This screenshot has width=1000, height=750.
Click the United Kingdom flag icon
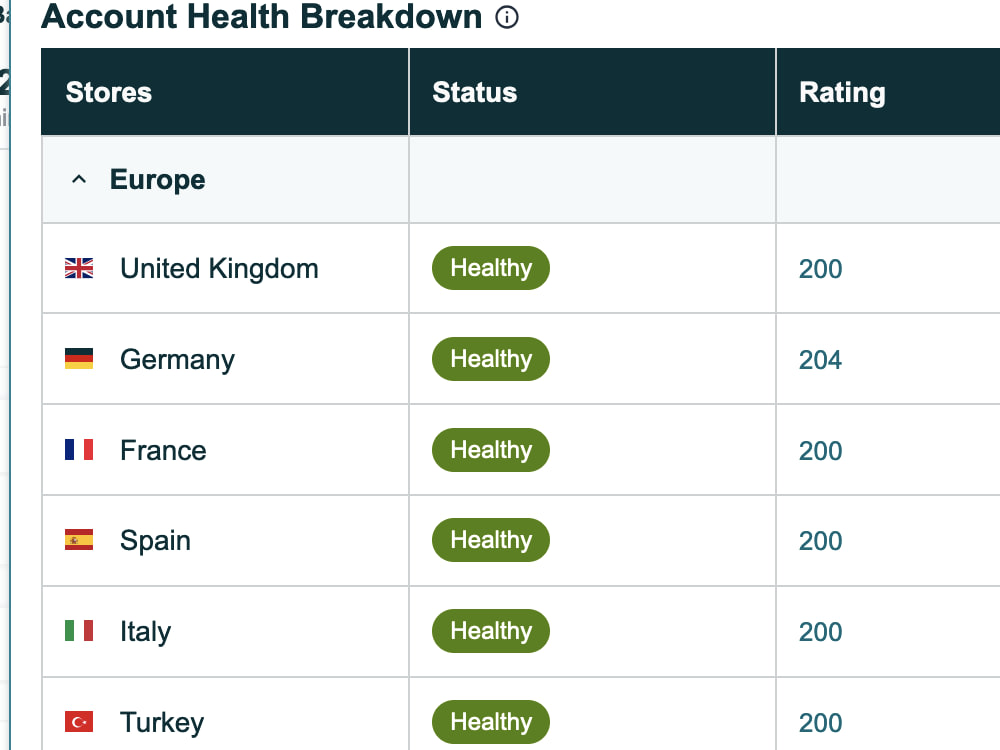(x=79, y=268)
